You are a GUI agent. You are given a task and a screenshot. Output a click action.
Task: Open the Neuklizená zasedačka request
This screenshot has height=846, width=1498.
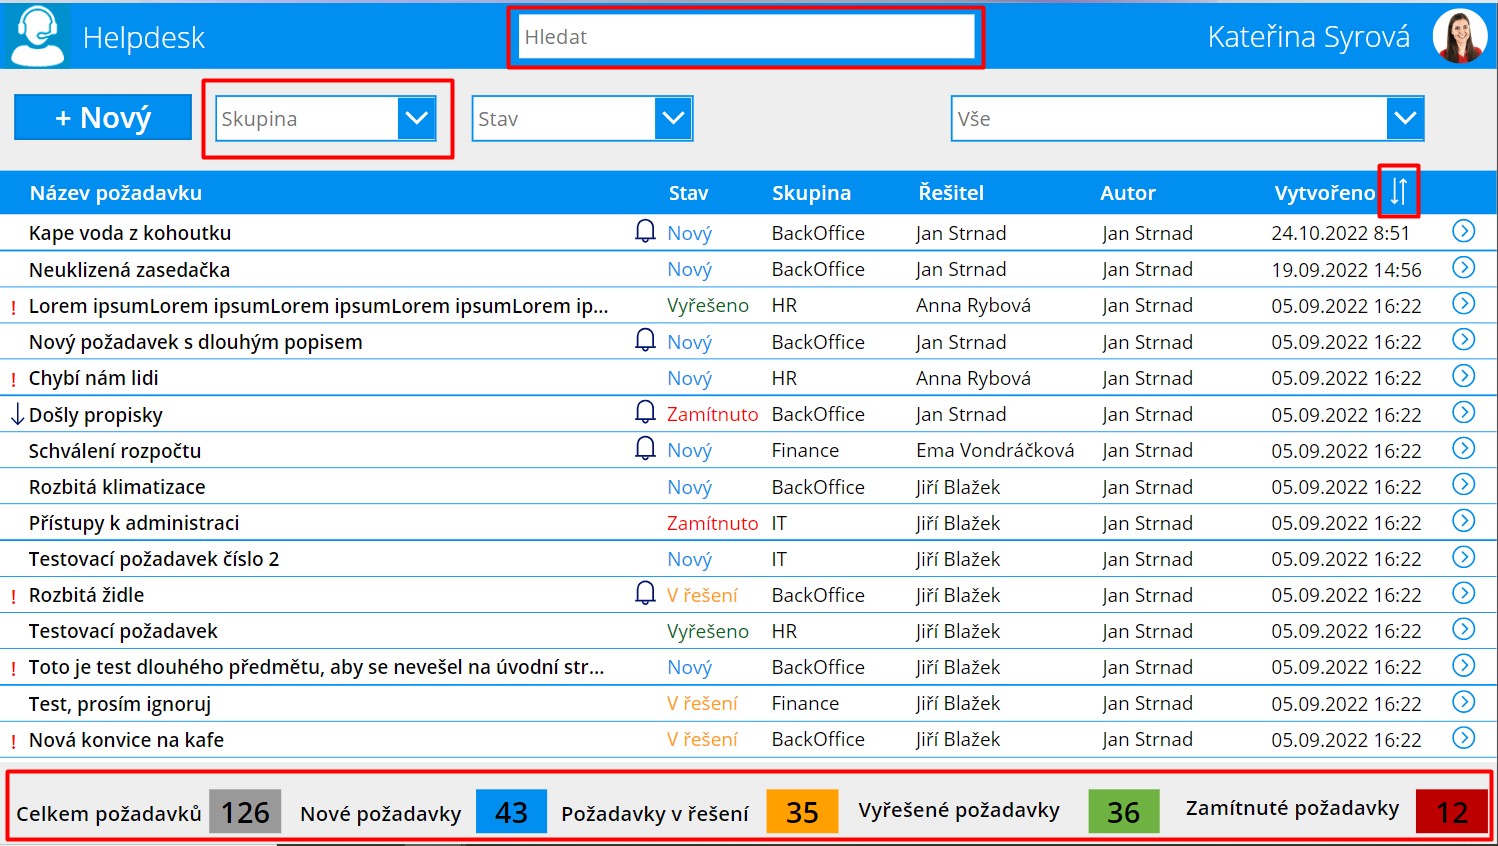point(129,270)
